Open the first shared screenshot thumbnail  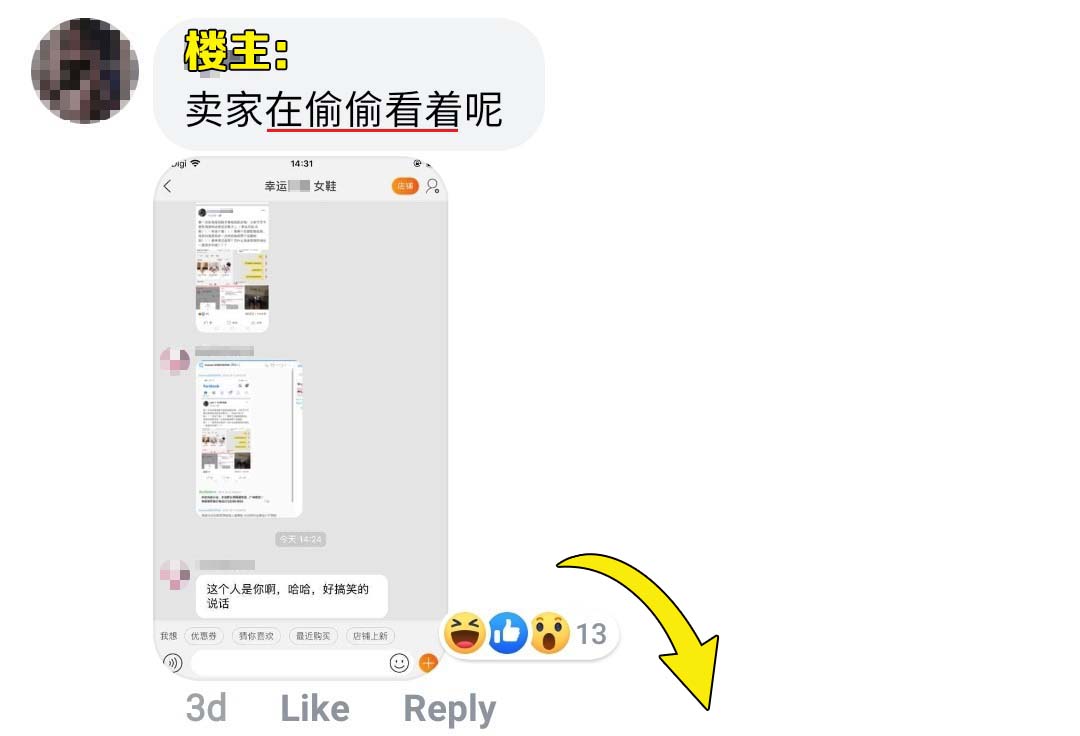tap(232, 268)
